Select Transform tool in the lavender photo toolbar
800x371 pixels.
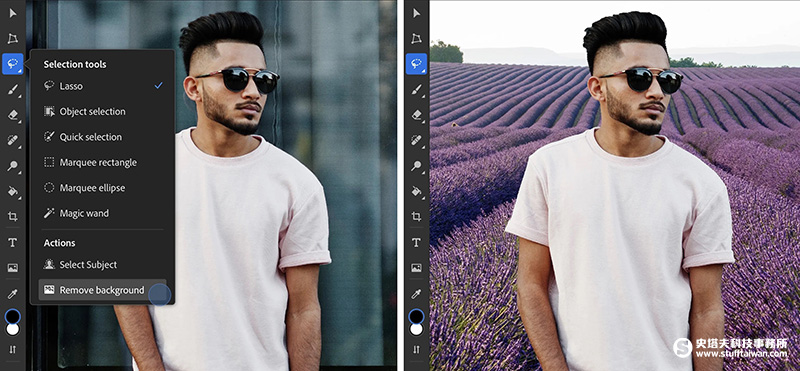point(417,39)
